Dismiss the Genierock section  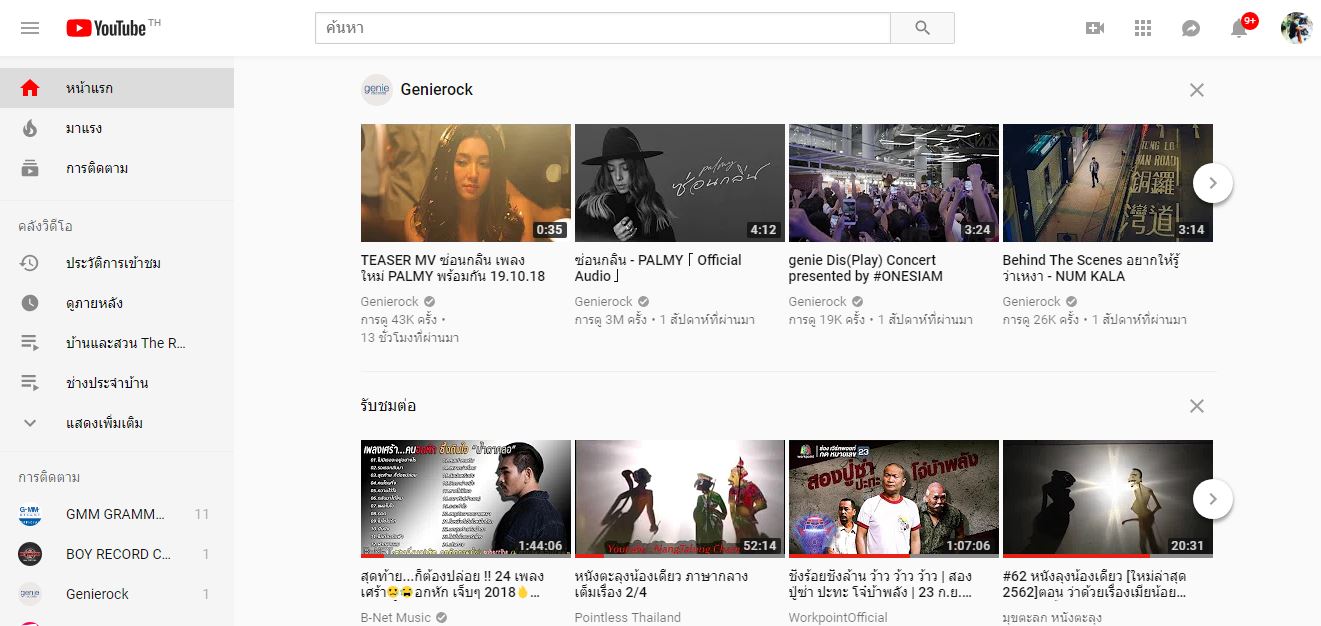pos(1197,90)
